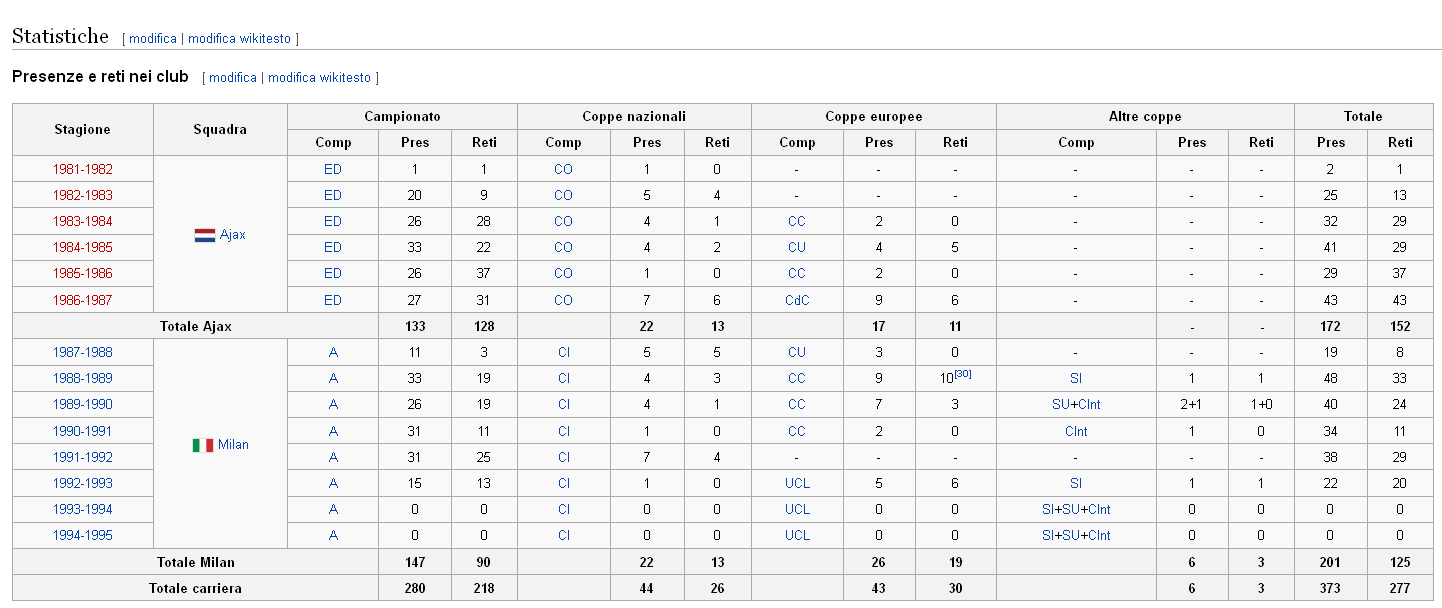Screen dimensions: 1442x608
Task: Click the Italy flag icon beside Milan
Action: [x=203, y=445]
